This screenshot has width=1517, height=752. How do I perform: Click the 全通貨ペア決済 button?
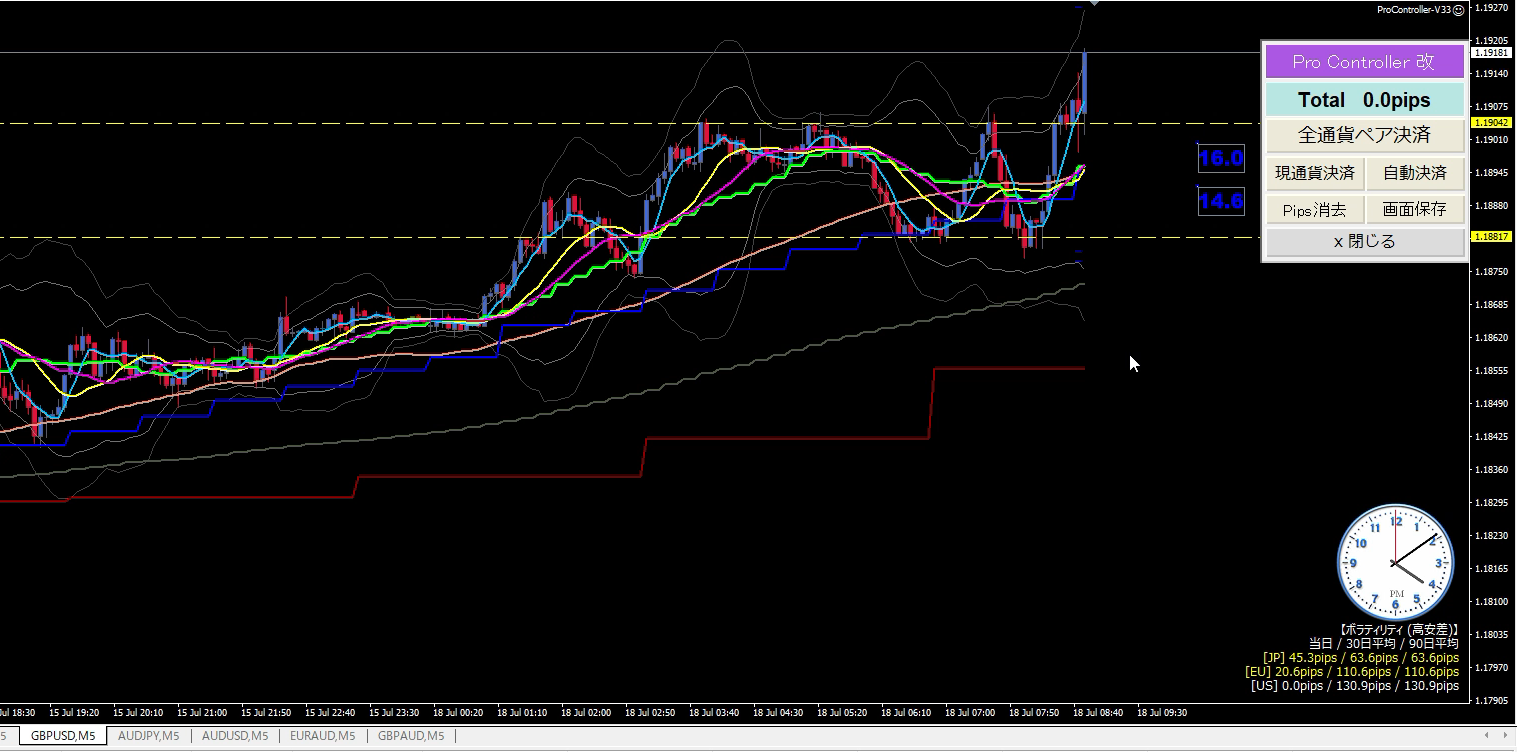[x=1364, y=135]
